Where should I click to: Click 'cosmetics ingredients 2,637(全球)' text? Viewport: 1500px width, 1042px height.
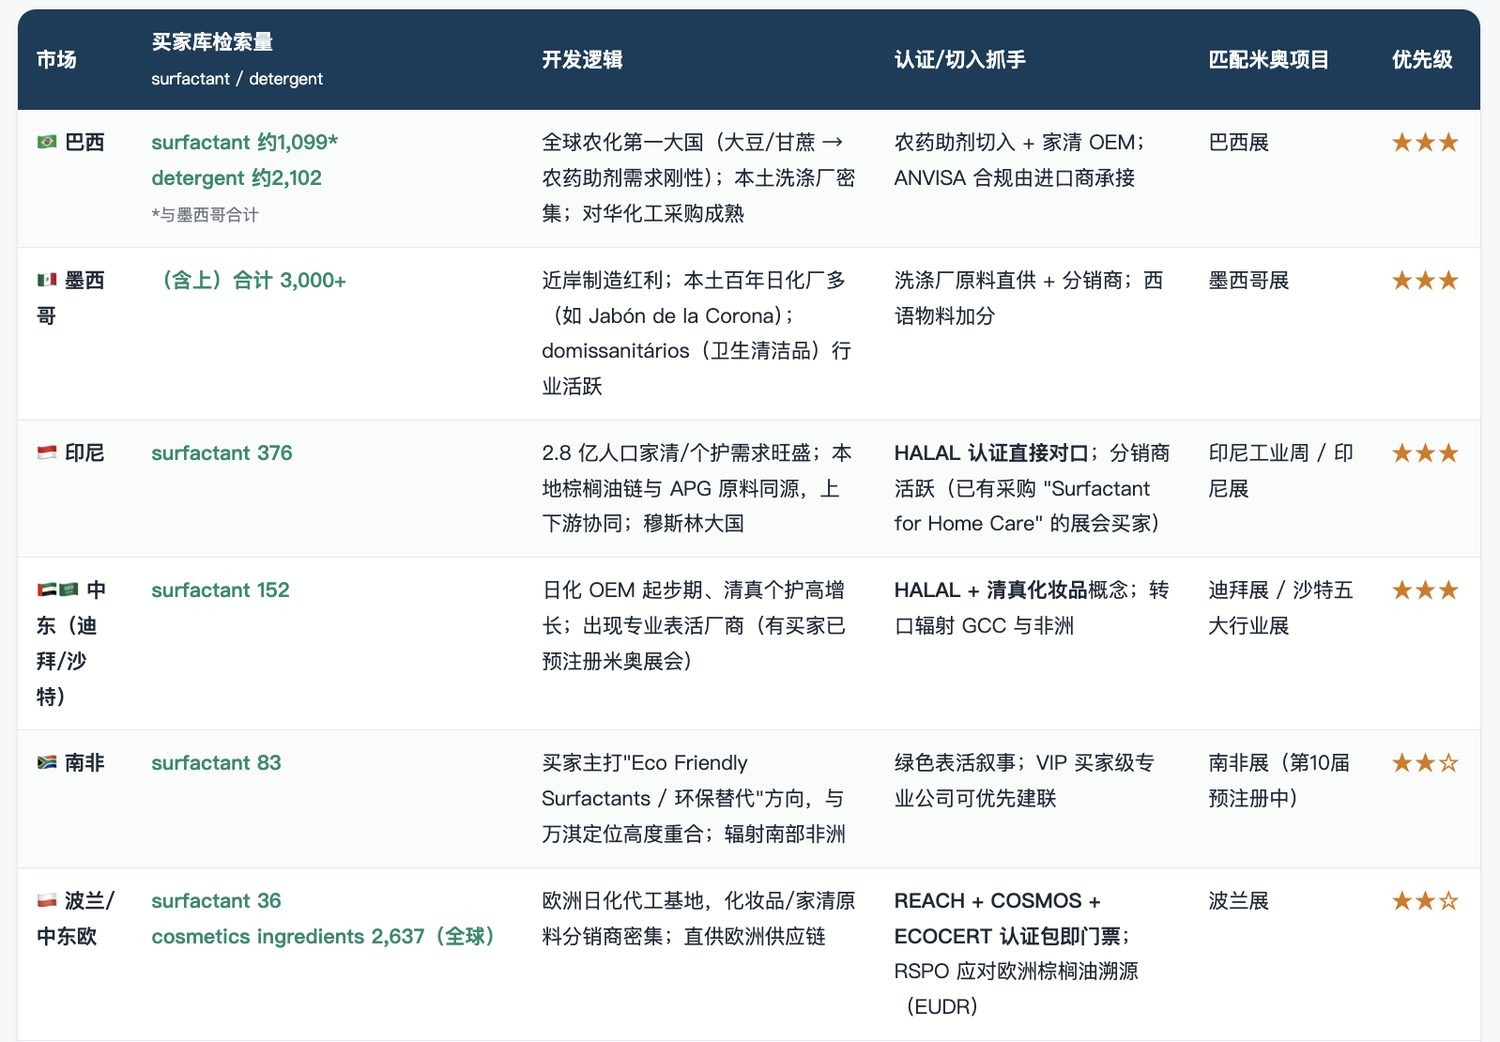(x=324, y=936)
